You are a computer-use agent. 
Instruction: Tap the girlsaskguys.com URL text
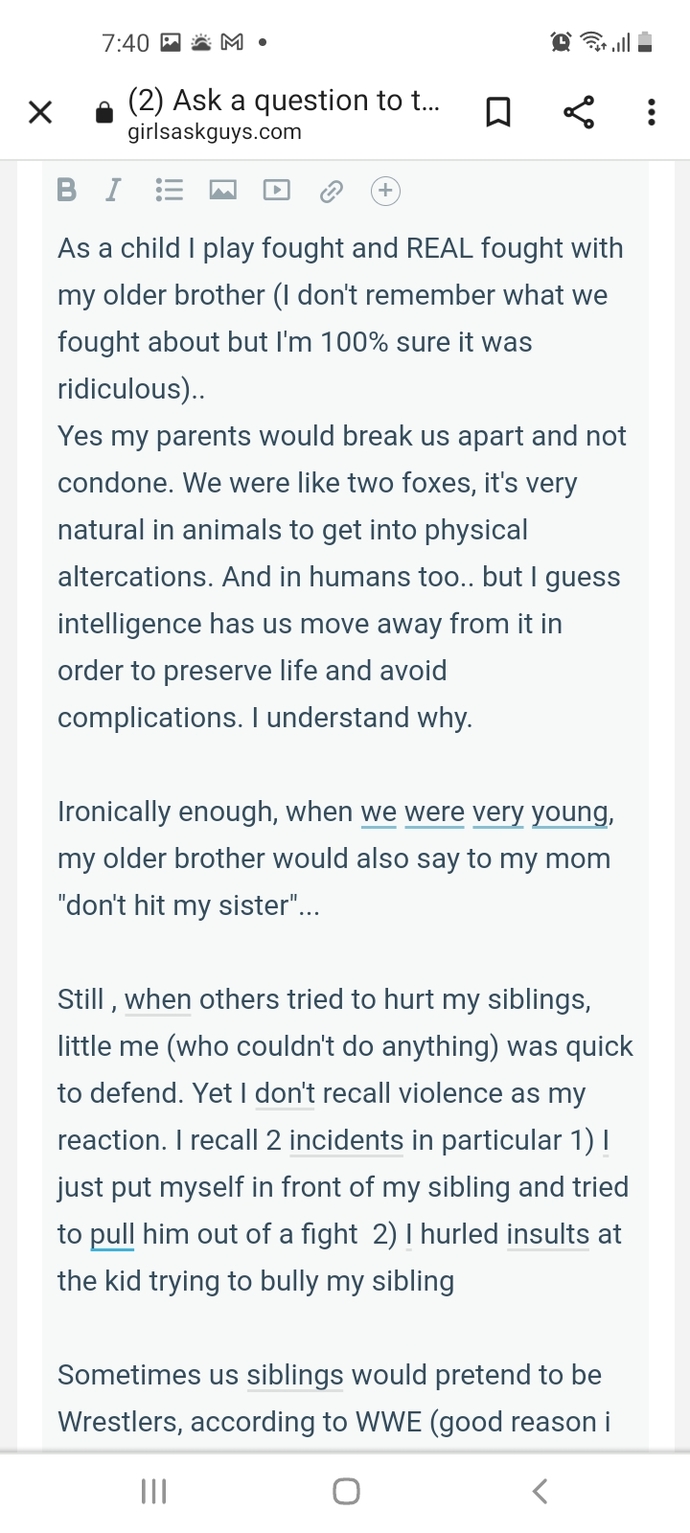(215, 132)
